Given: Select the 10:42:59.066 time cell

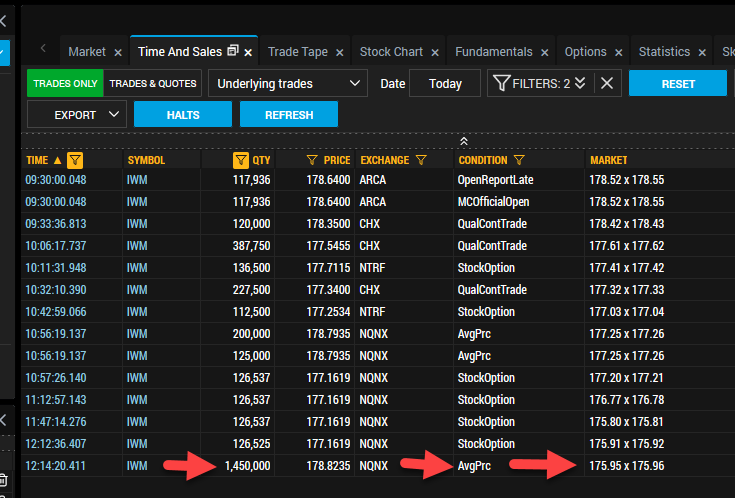Looking at the screenshot, I should coord(56,312).
